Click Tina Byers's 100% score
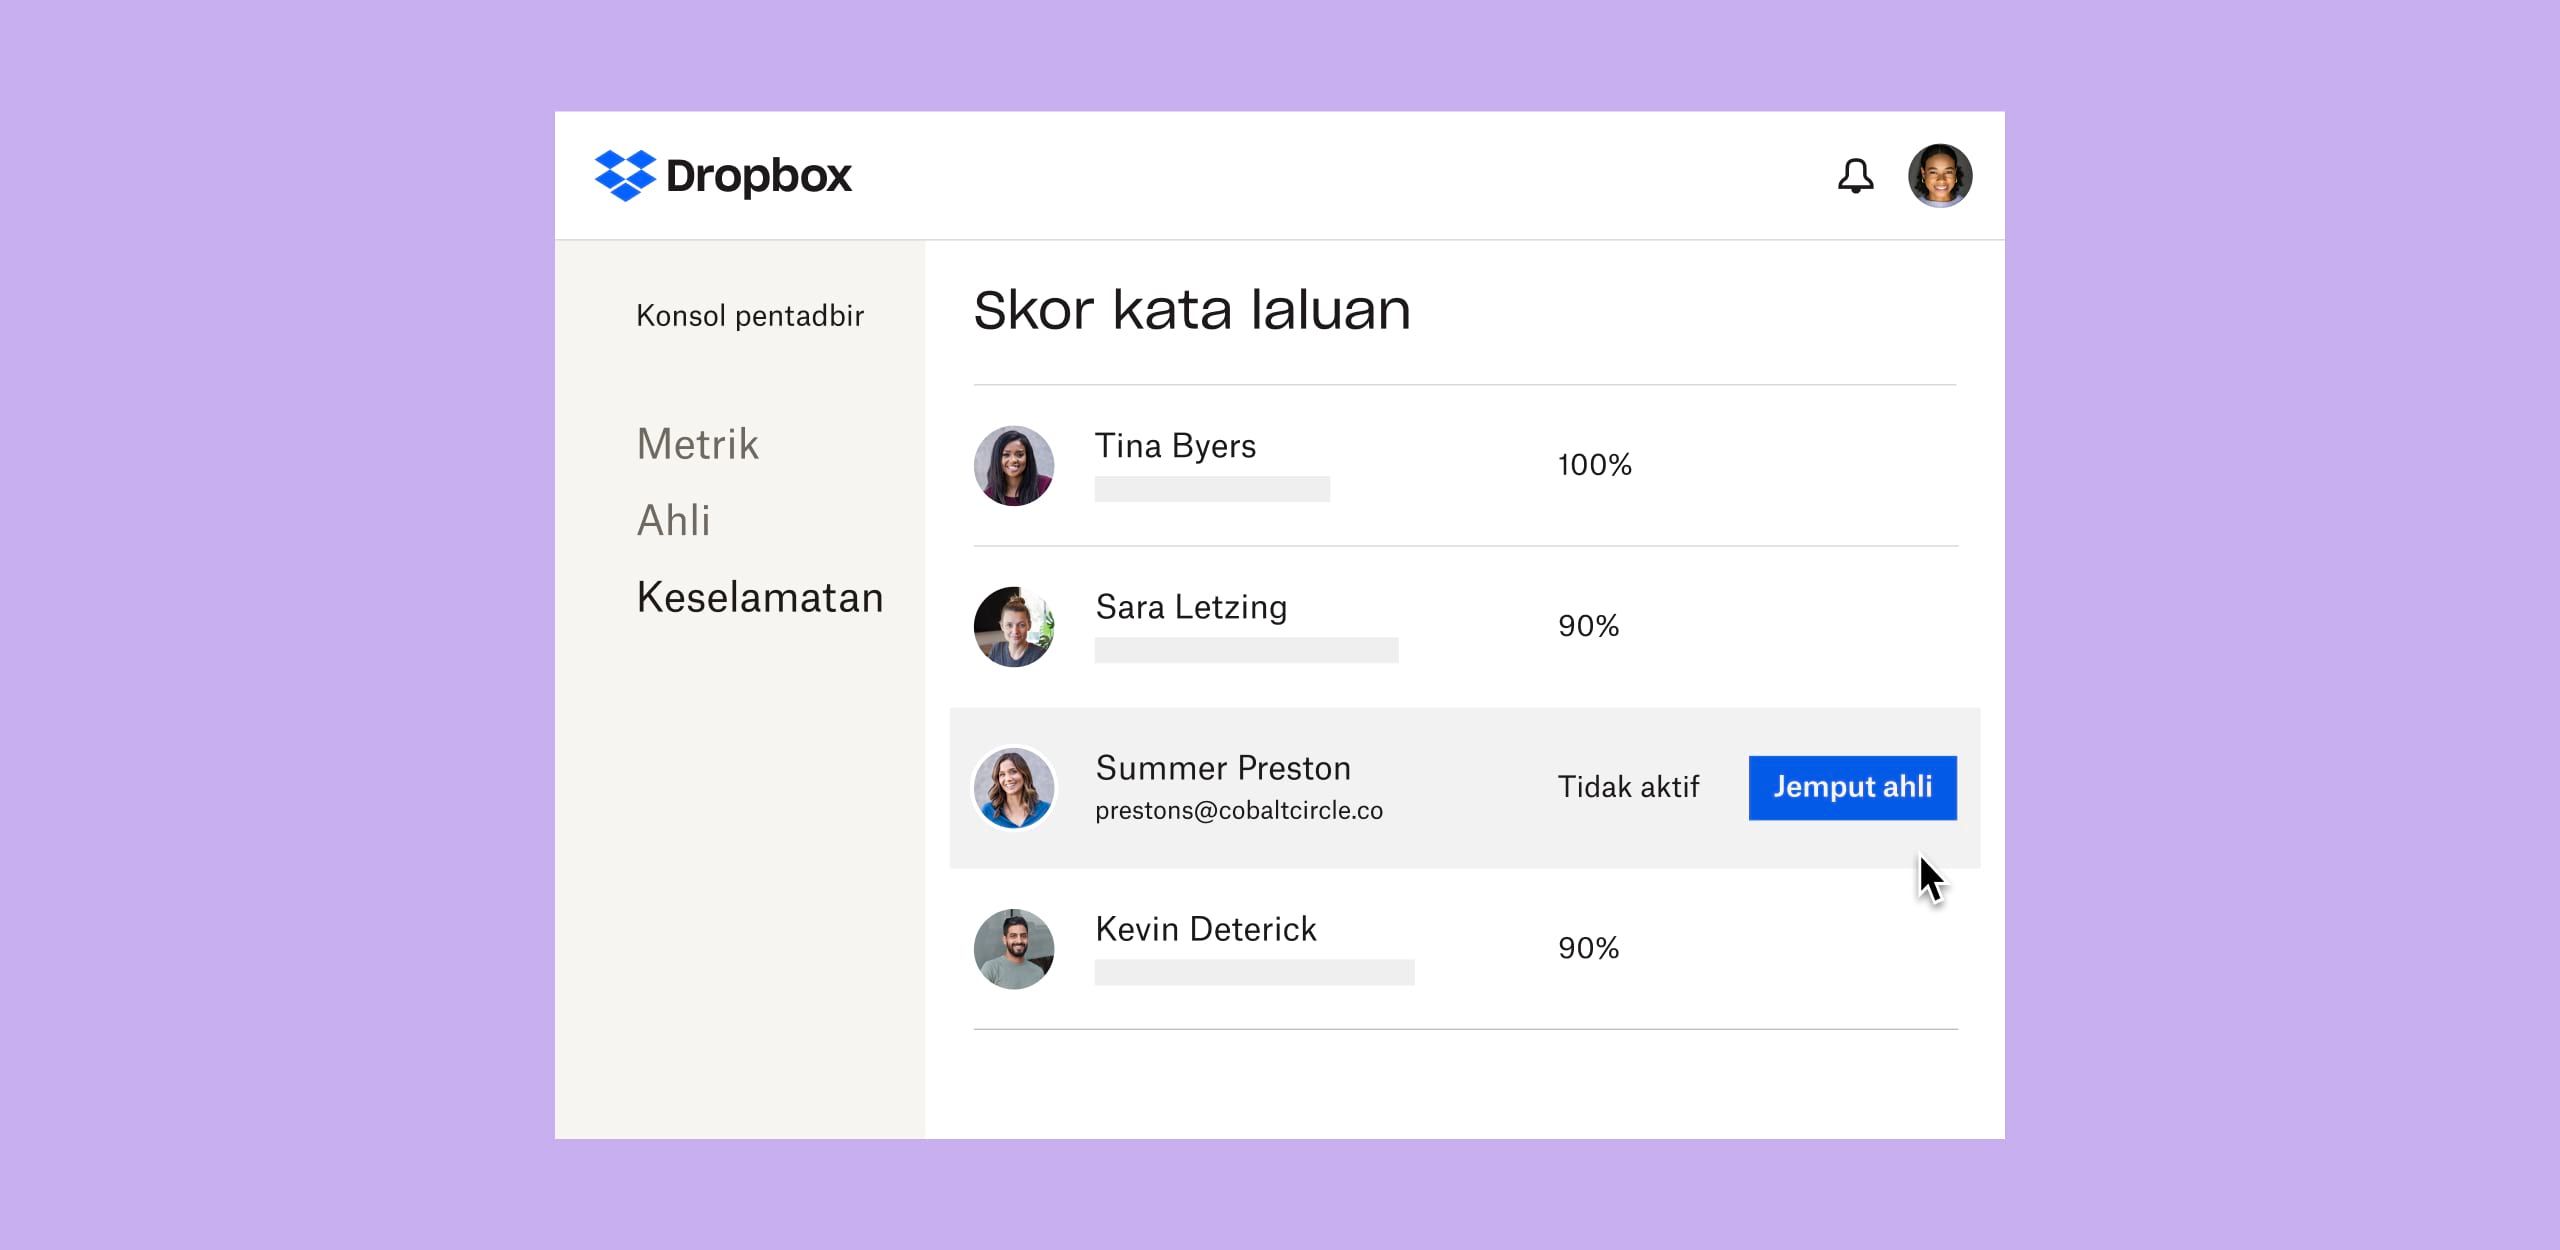The height and width of the screenshot is (1250, 2560). click(1594, 464)
